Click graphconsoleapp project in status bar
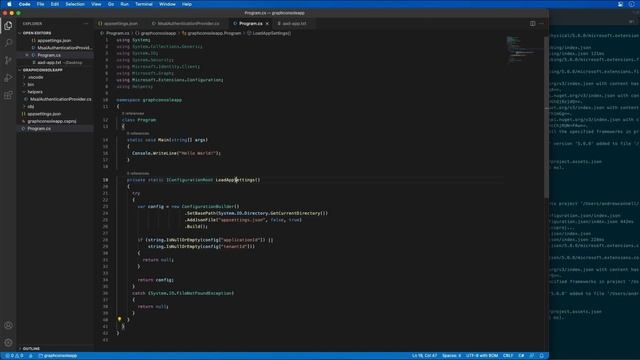This screenshot has height=360, width=640. click(58, 356)
